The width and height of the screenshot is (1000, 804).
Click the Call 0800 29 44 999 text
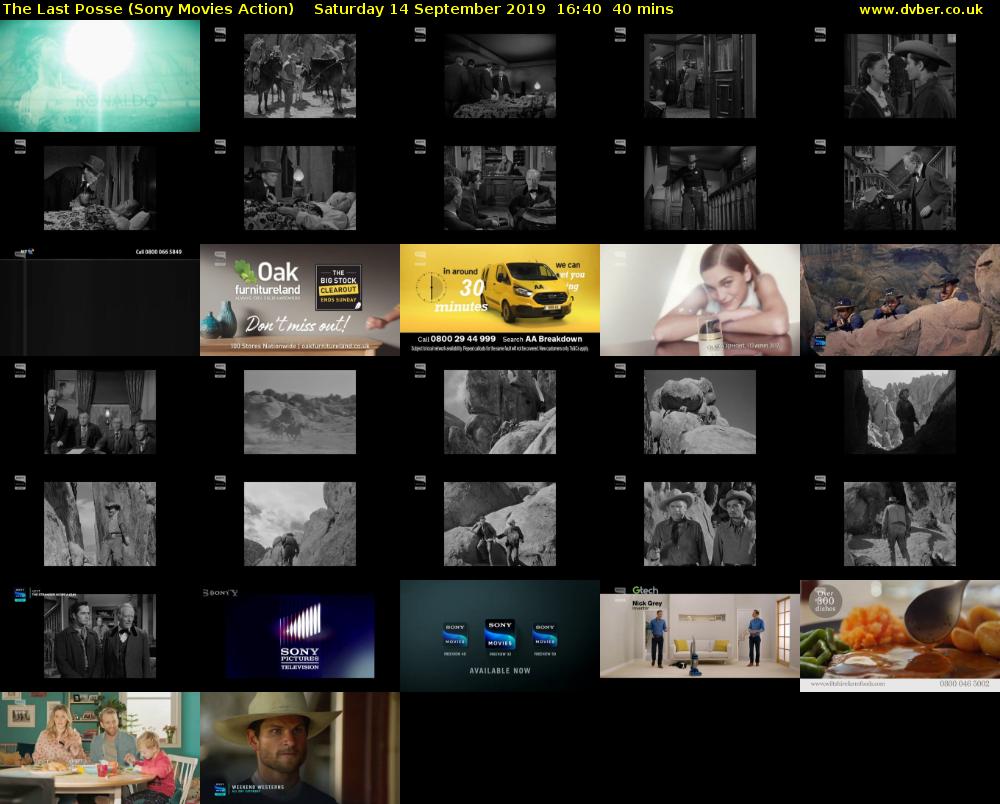tap(456, 339)
